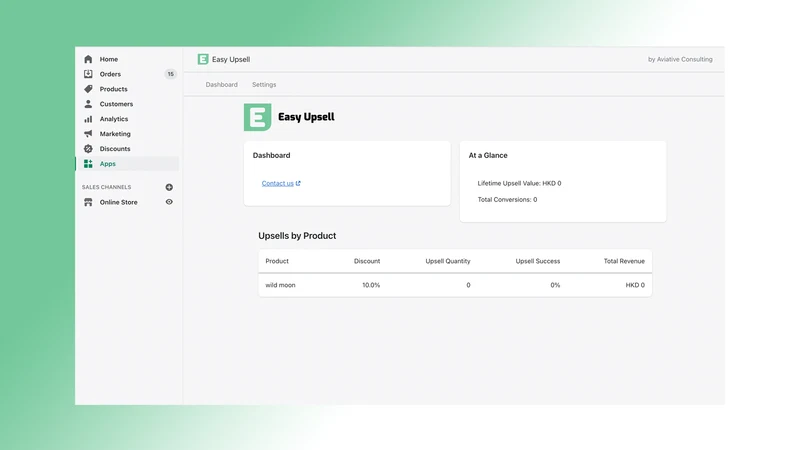View online store via eye icon
The width and height of the screenshot is (800, 450).
pyautogui.click(x=169, y=202)
